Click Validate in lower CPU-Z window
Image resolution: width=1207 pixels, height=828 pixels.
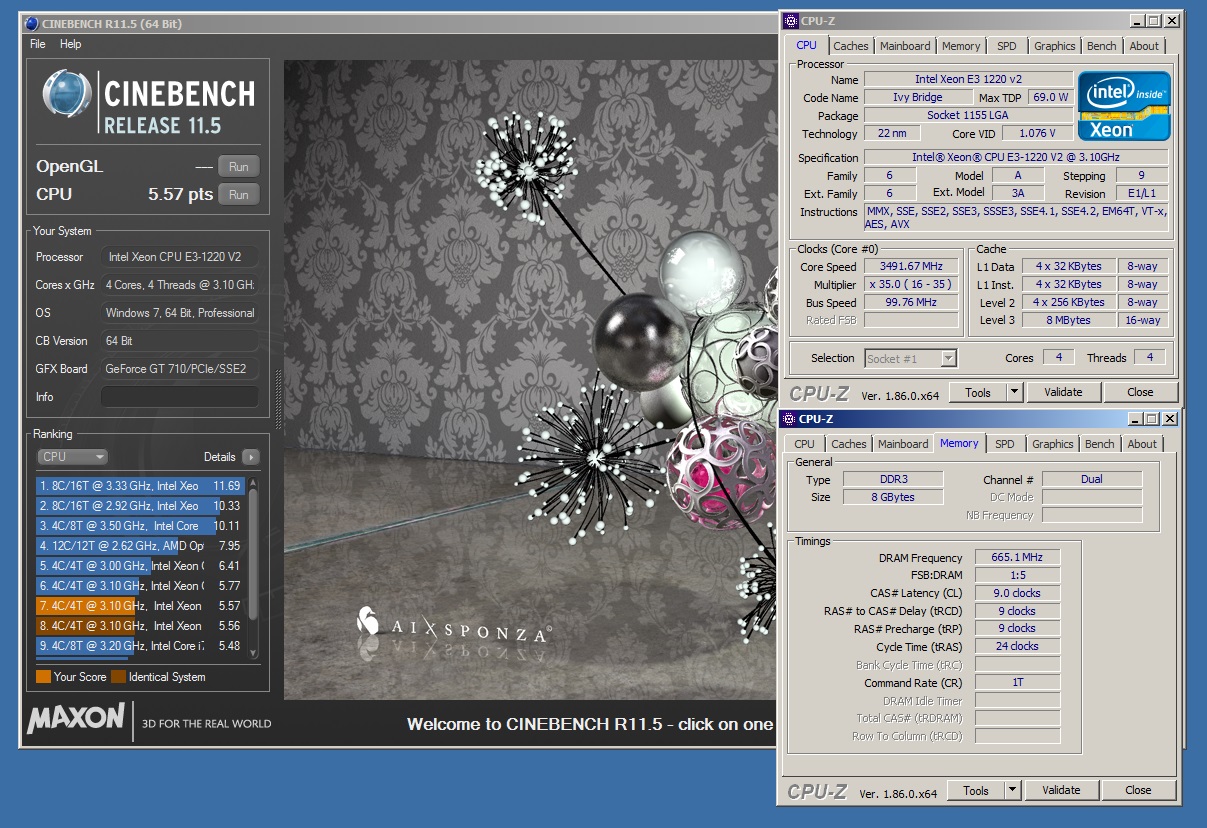[1061, 790]
